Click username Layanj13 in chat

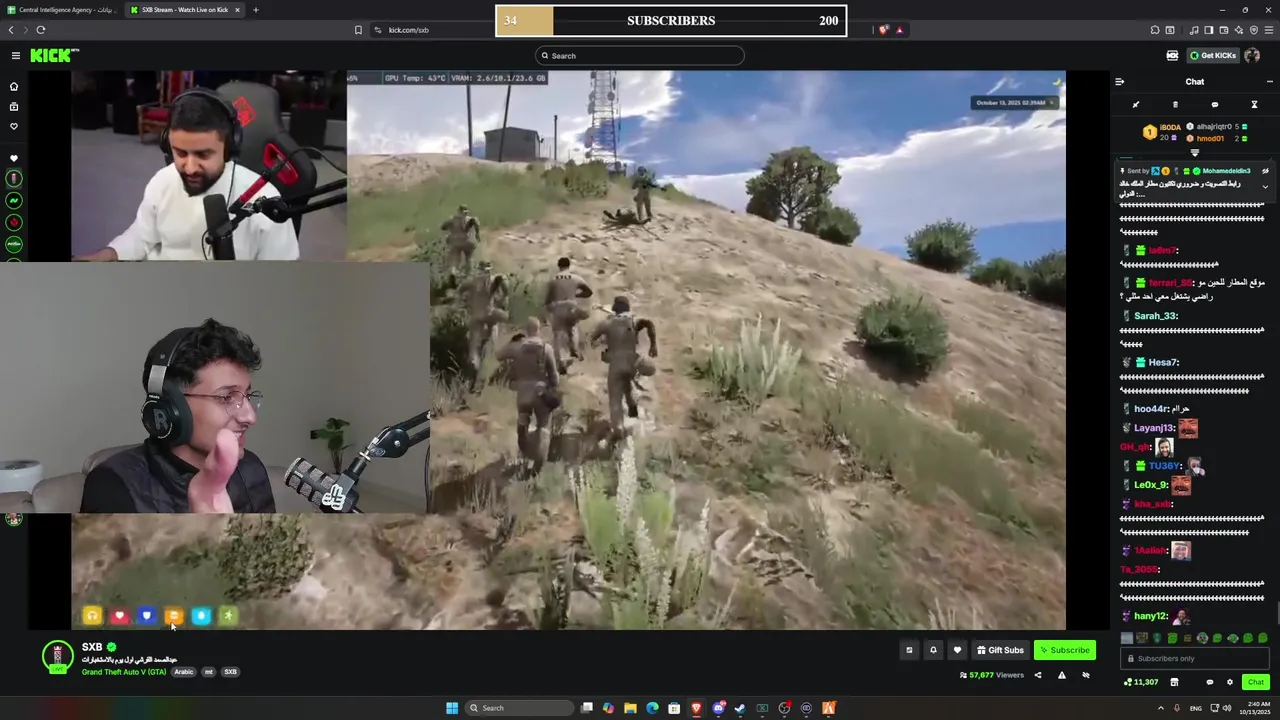[x=1154, y=428]
